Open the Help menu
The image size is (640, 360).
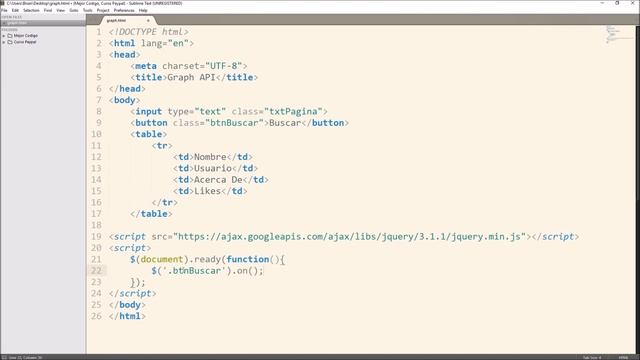pyautogui.click(x=143, y=10)
